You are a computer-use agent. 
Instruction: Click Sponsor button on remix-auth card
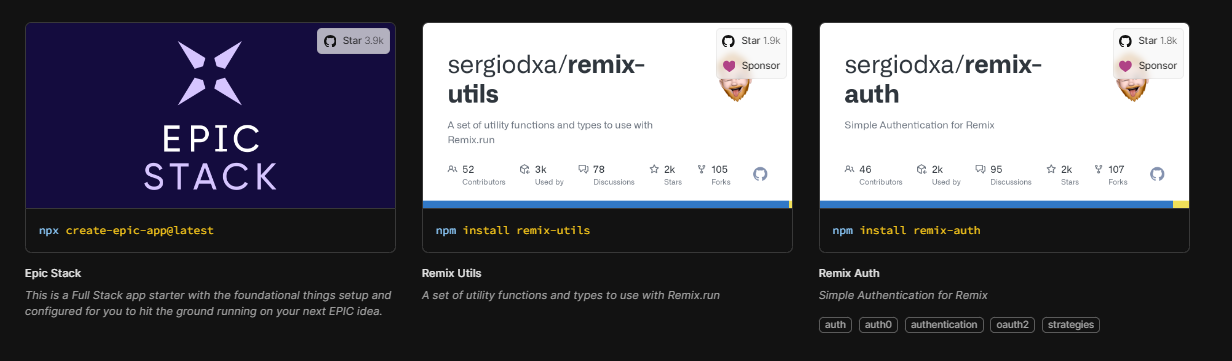click(1148, 66)
